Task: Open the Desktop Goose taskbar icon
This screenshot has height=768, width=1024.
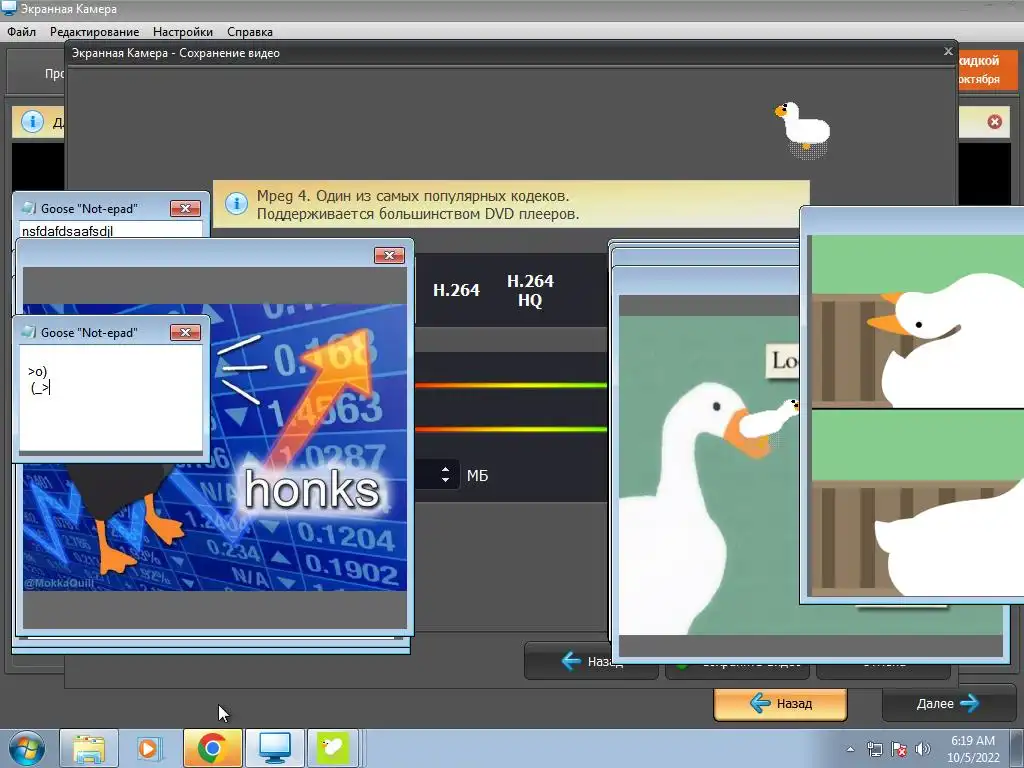Action: pos(333,748)
